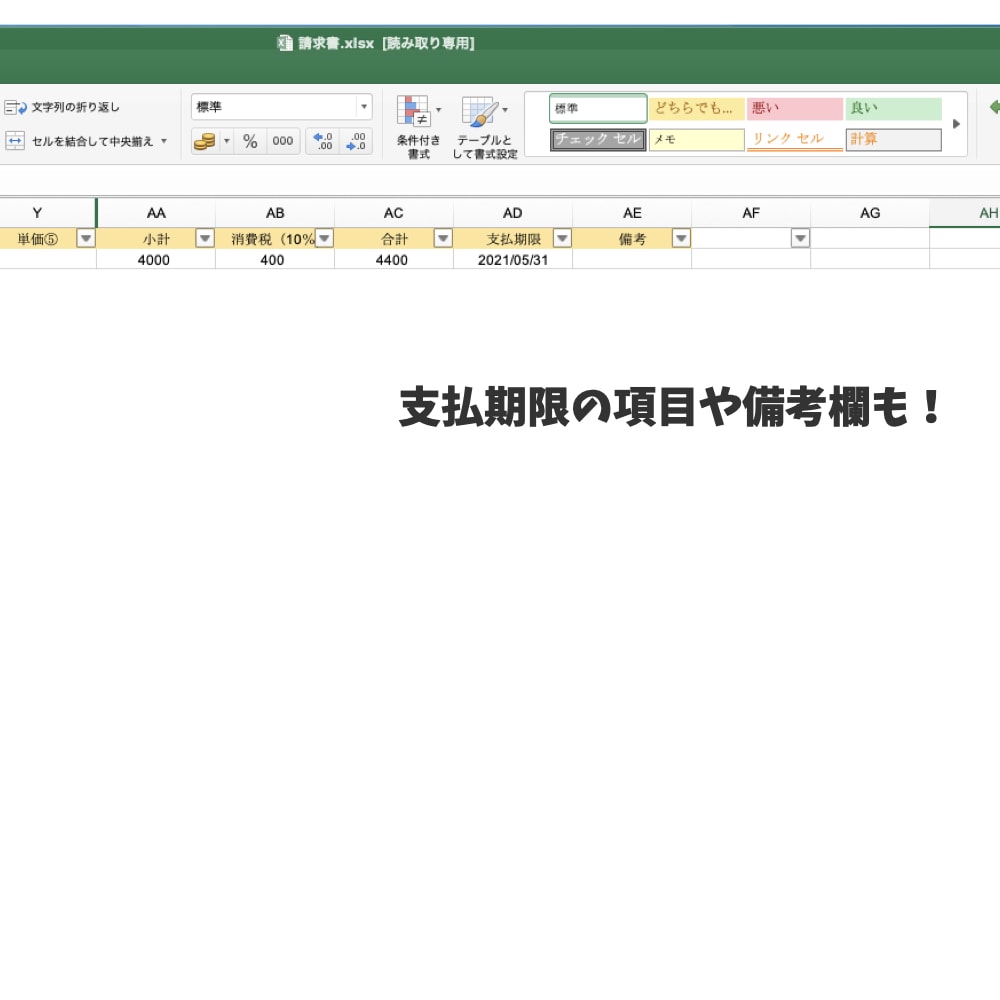
Task: Select cell containing 4400
Action: click(394, 260)
